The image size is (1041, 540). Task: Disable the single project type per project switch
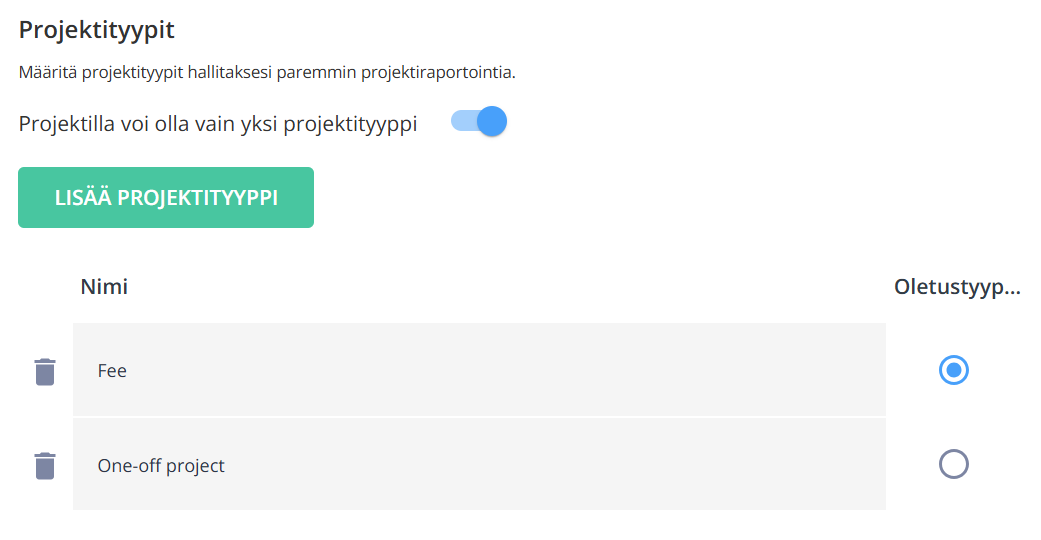click(x=479, y=122)
